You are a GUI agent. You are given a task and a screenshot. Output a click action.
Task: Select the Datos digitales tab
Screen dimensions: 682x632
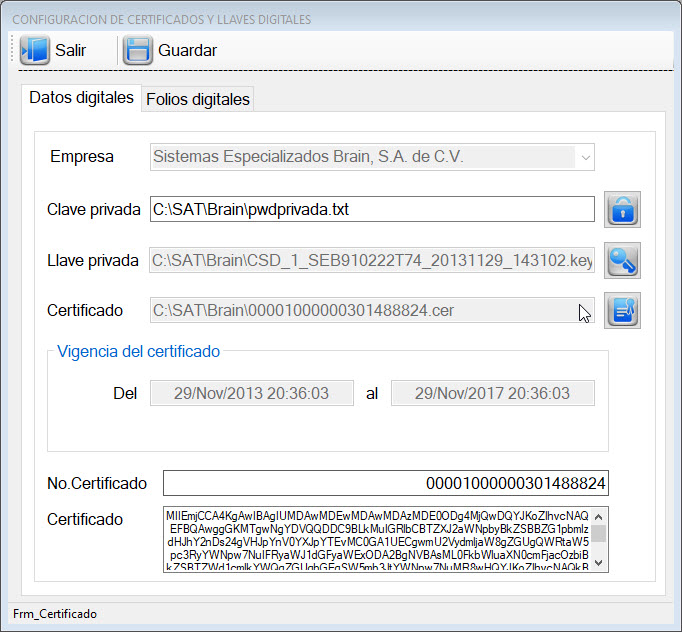[81, 97]
